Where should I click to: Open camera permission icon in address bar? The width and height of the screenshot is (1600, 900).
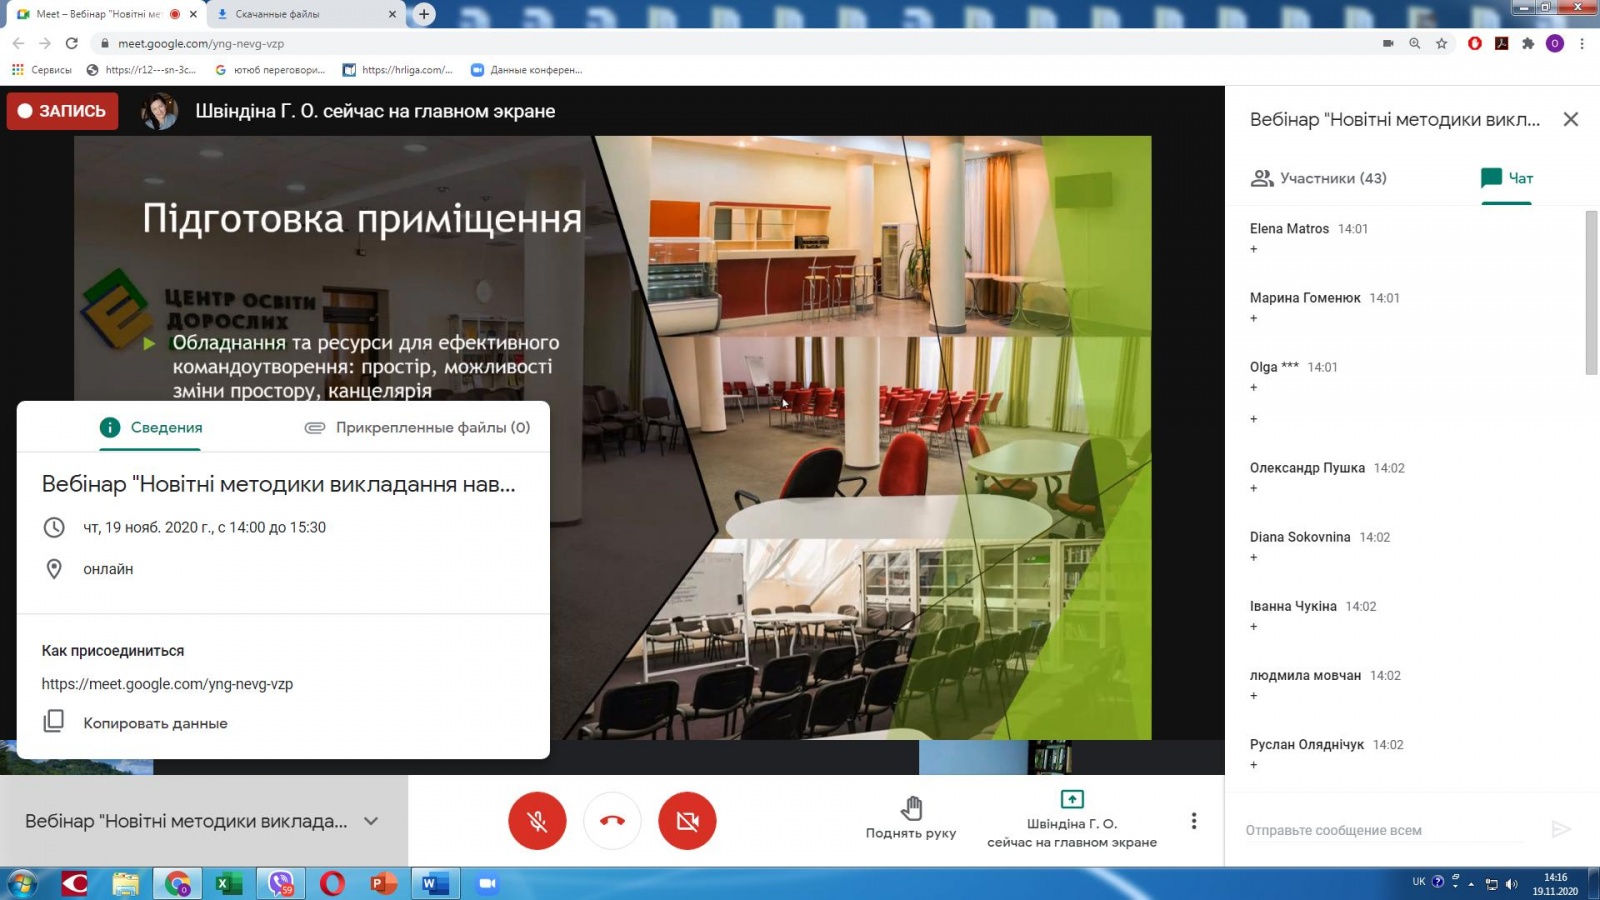tap(1388, 43)
